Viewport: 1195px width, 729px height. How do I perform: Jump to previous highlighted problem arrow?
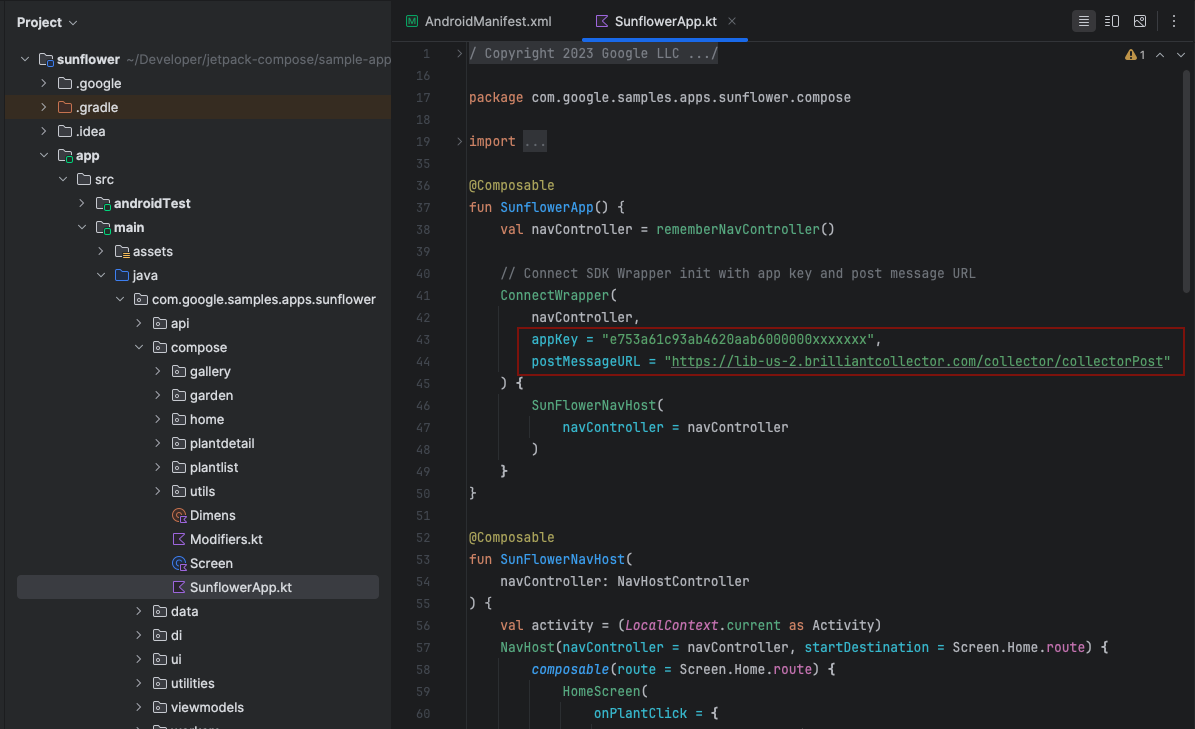click(x=1160, y=55)
